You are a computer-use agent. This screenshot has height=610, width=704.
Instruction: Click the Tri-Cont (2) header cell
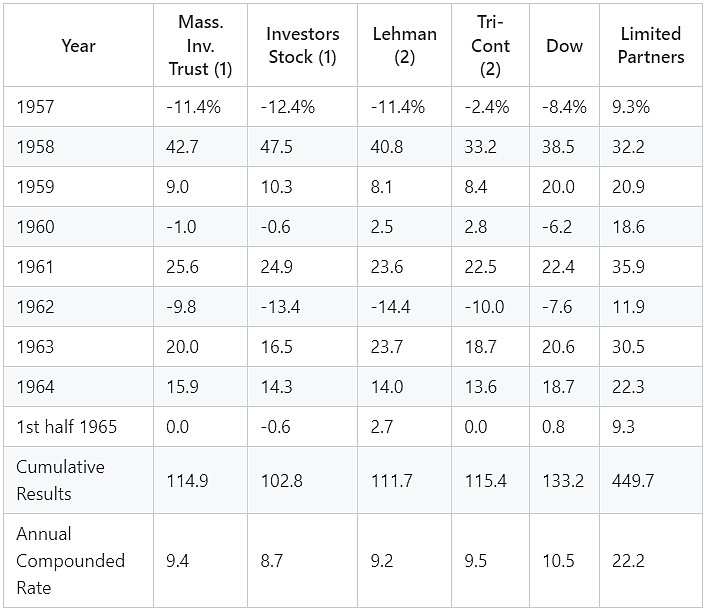click(495, 46)
